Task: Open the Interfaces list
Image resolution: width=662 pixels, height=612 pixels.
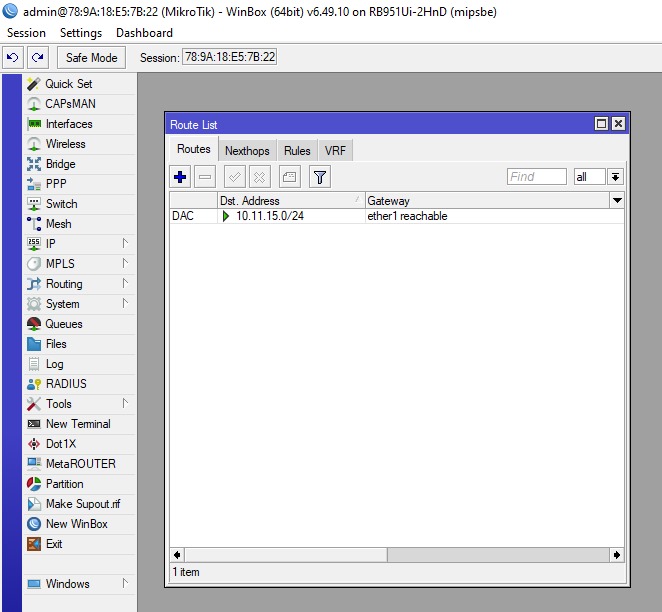Action: [79, 124]
